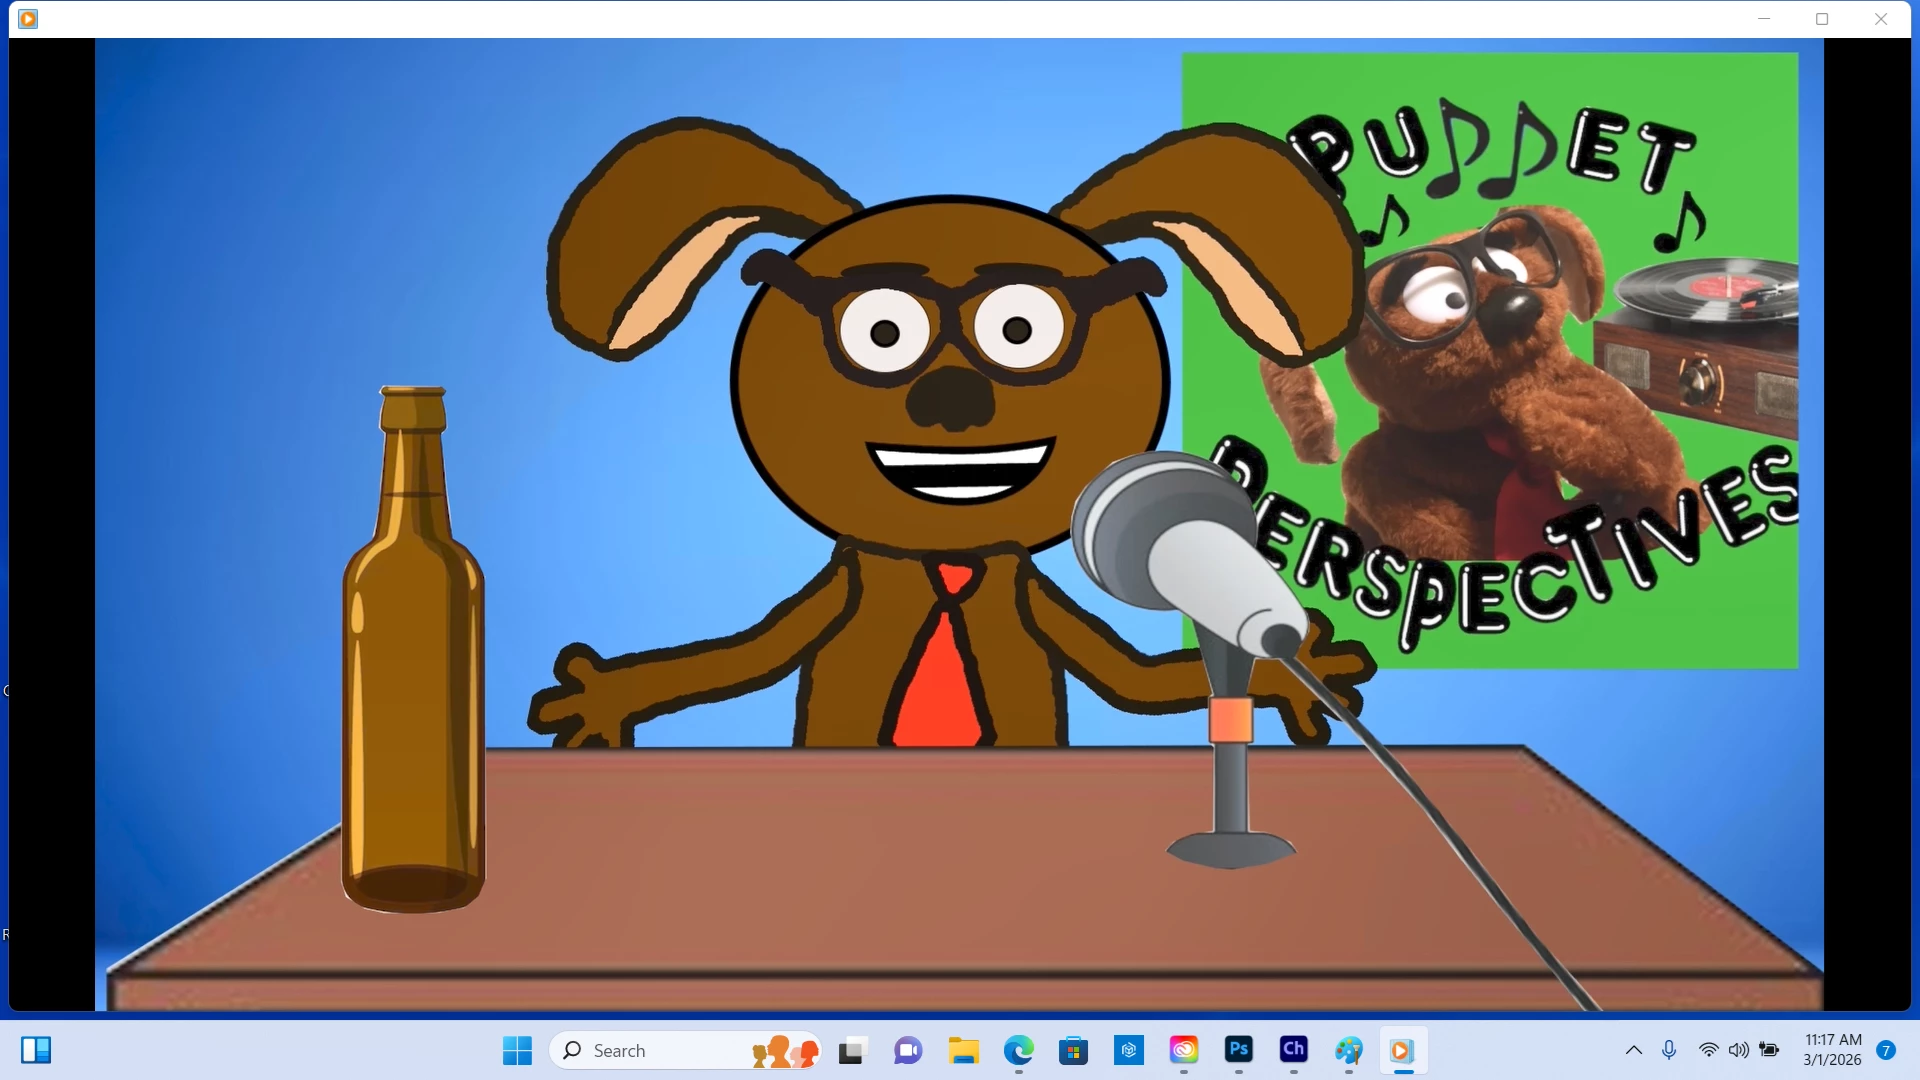Open the notification badge showing 7
The image size is (1920, 1080).
[x=1886, y=1050]
